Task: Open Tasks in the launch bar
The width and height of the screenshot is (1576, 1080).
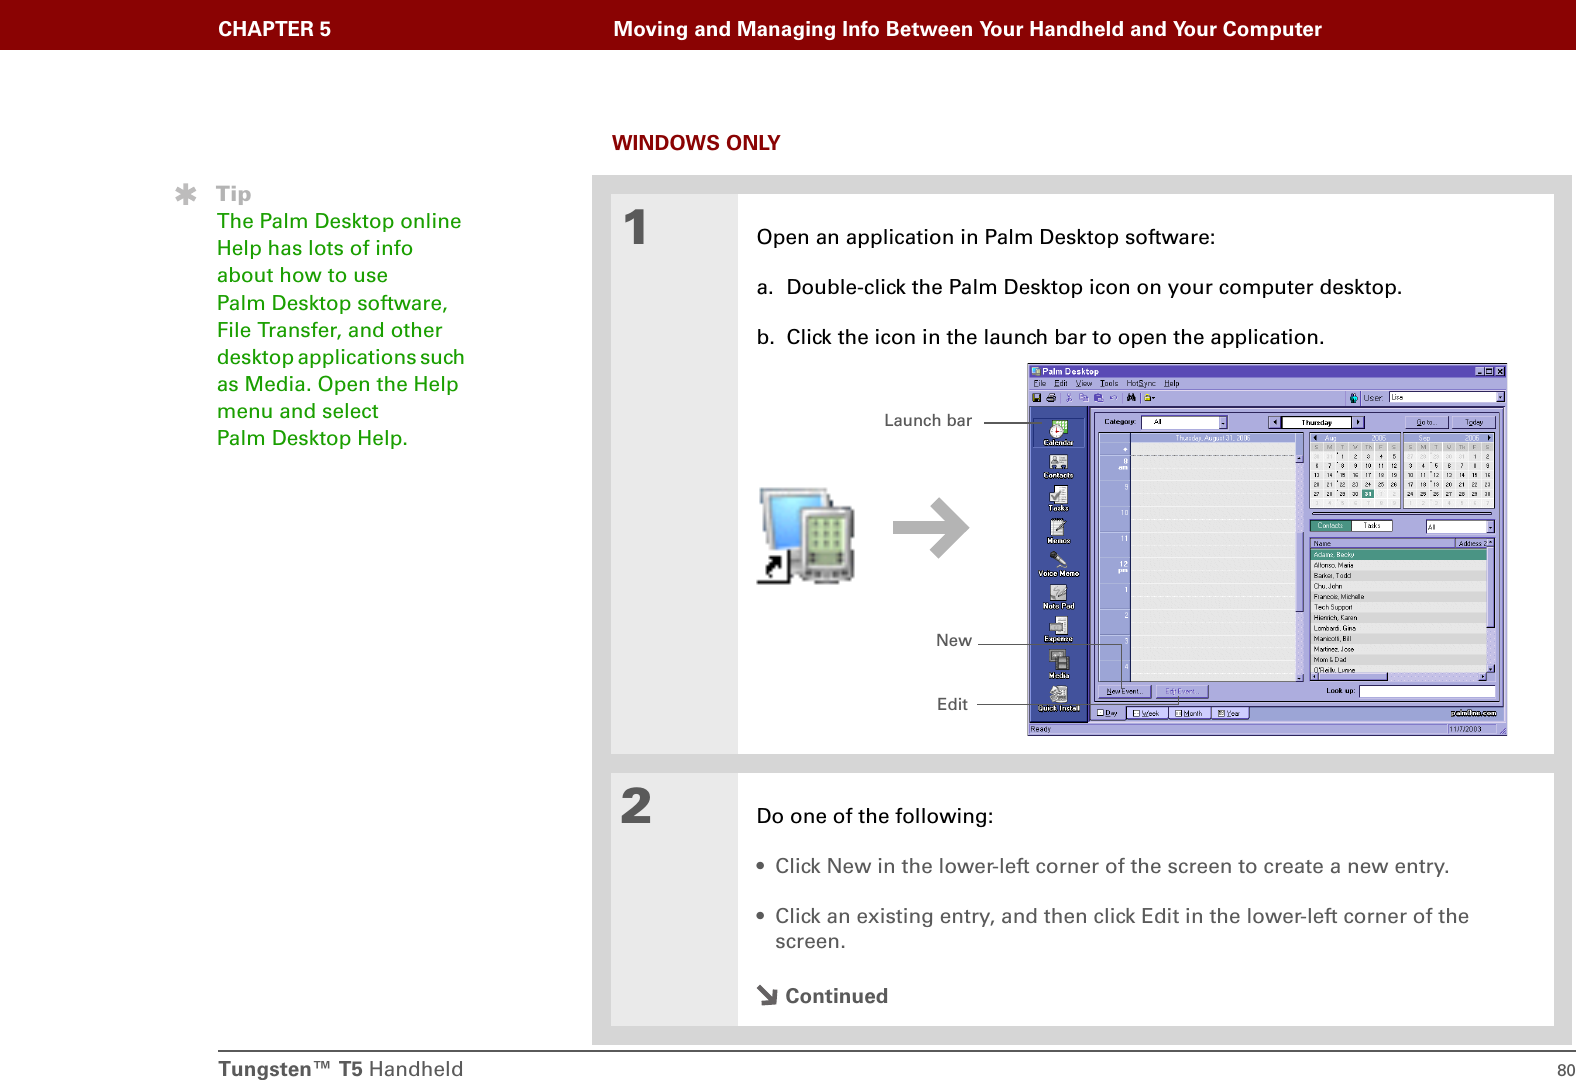Action: click(x=1058, y=498)
